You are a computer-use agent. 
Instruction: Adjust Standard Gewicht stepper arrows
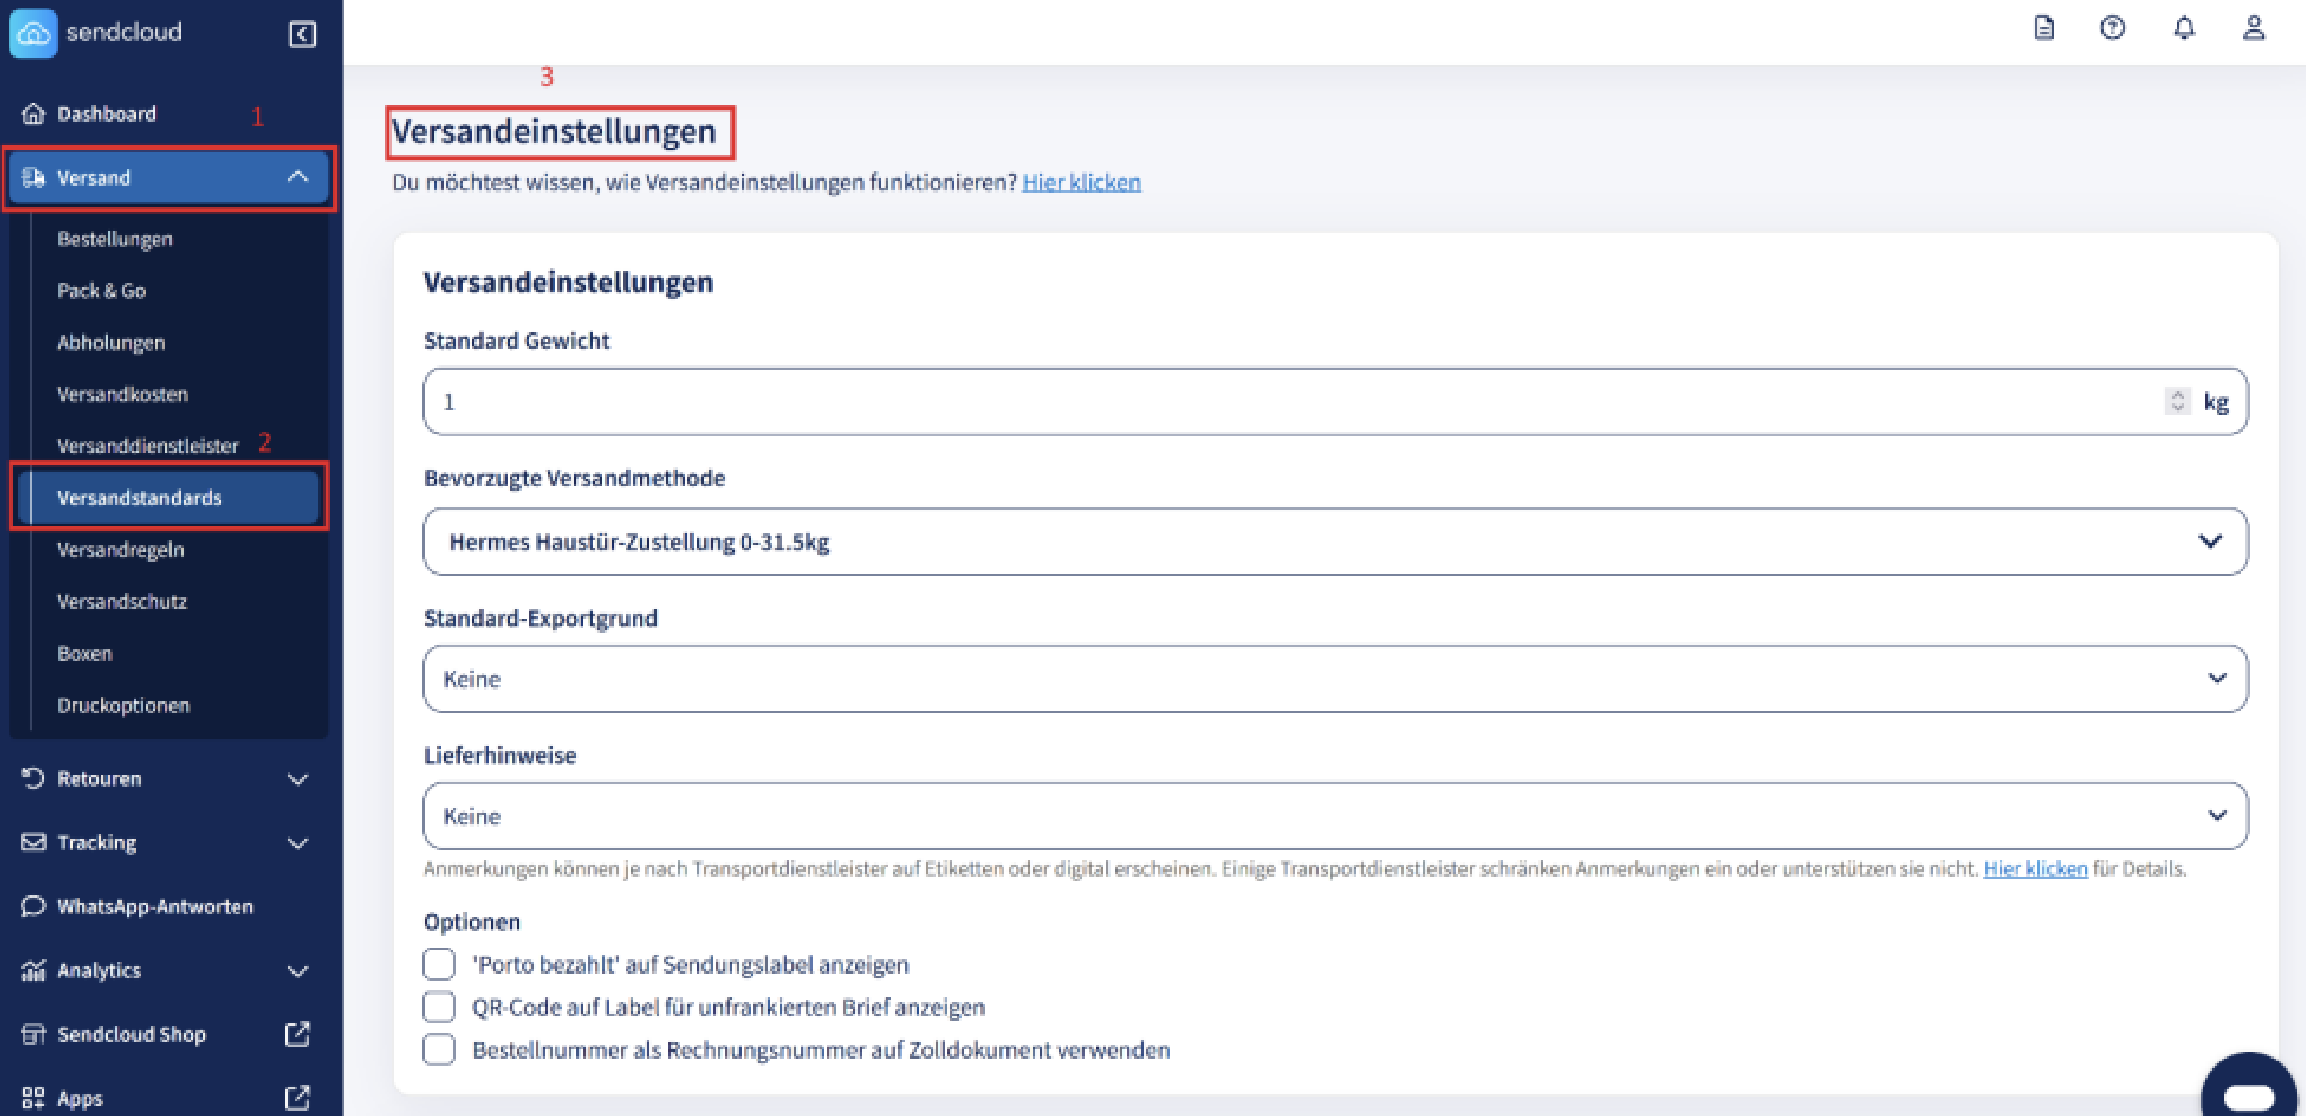pyautogui.click(x=2177, y=401)
